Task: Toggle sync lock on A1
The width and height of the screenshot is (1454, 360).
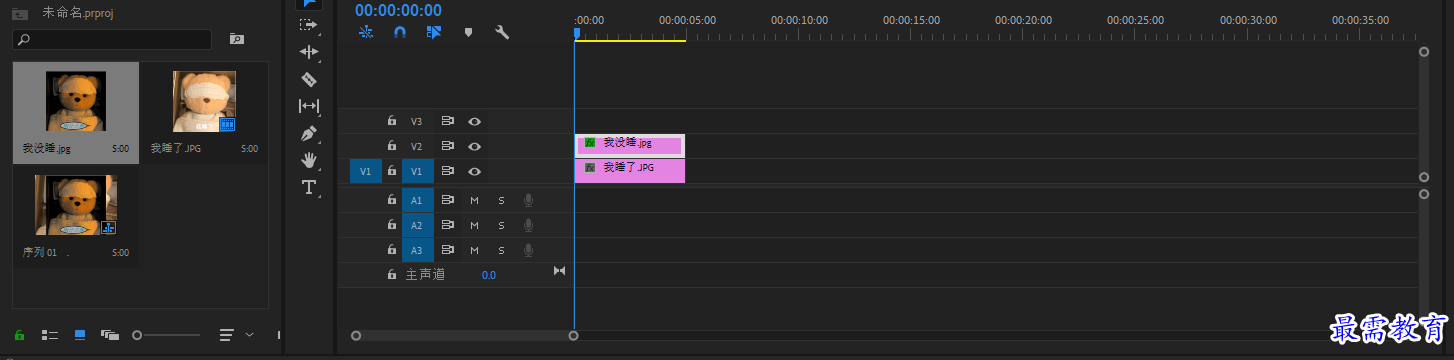Action: click(448, 200)
